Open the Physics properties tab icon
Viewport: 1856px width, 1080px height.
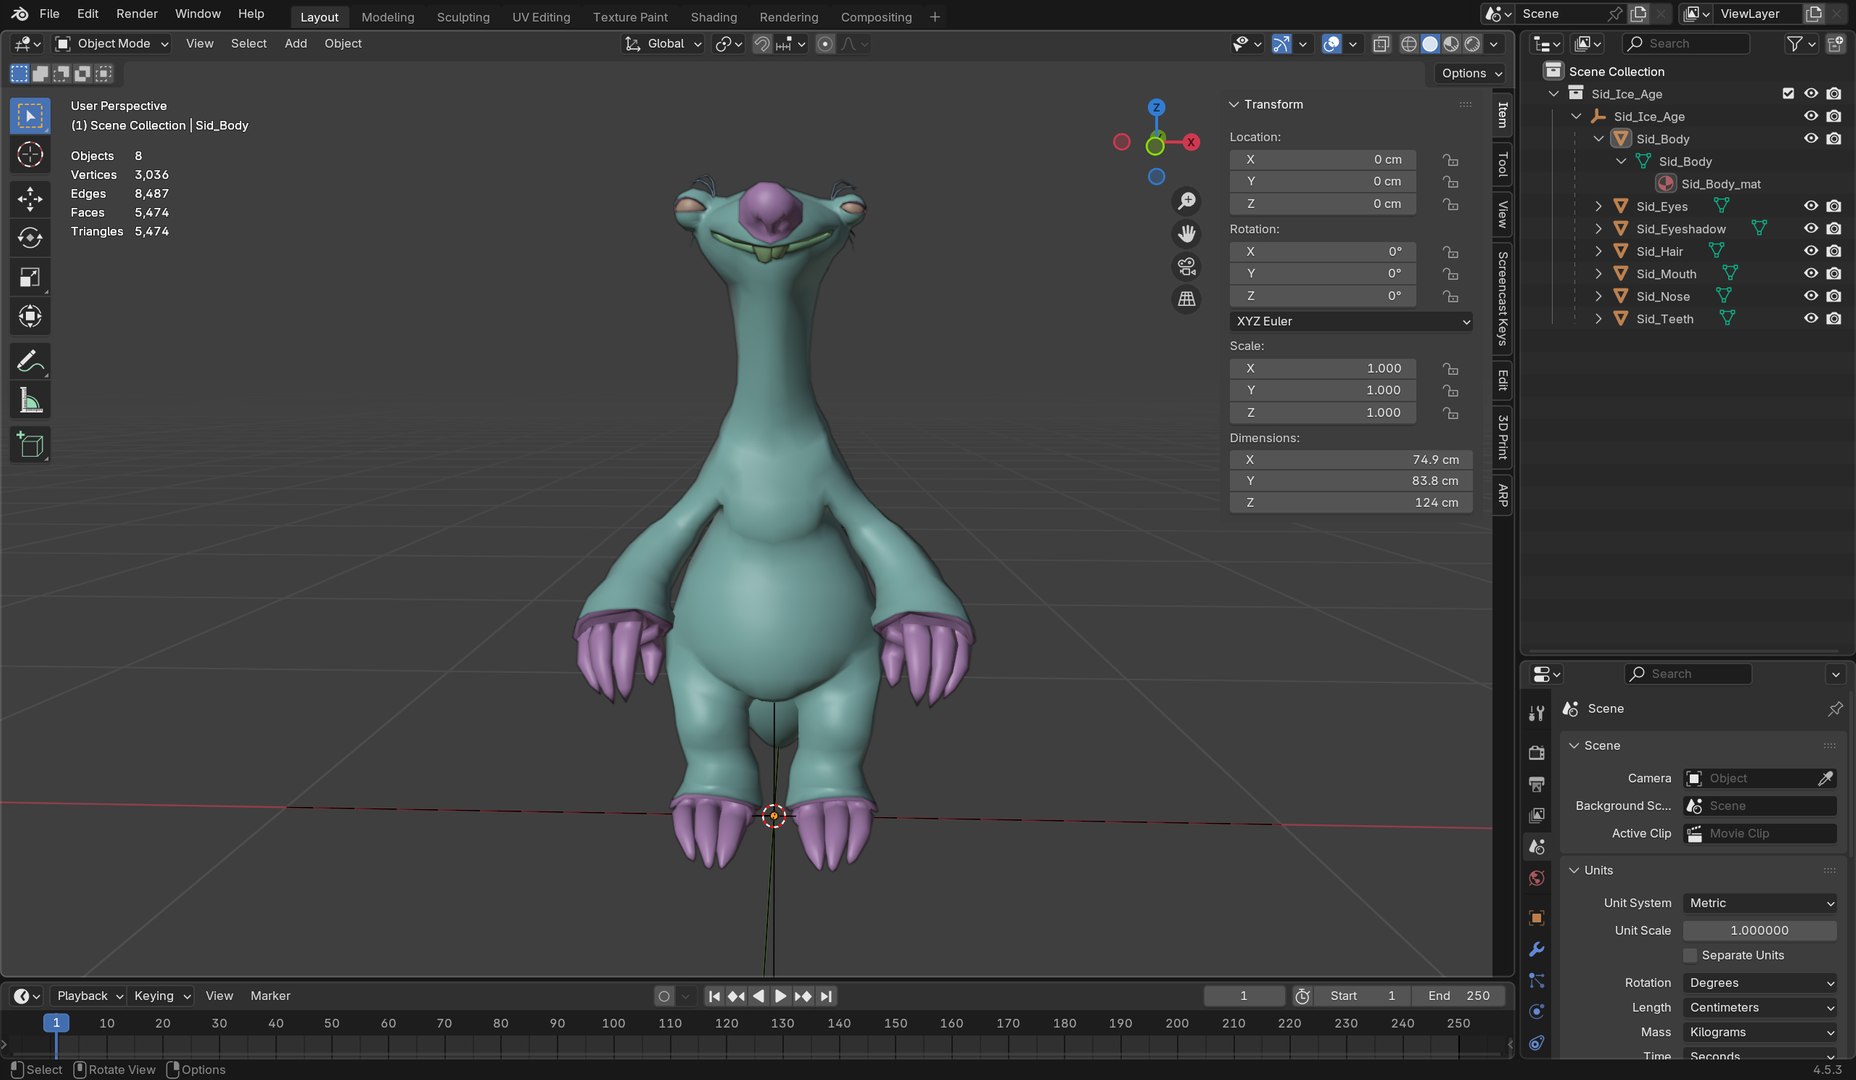[1537, 1012]
